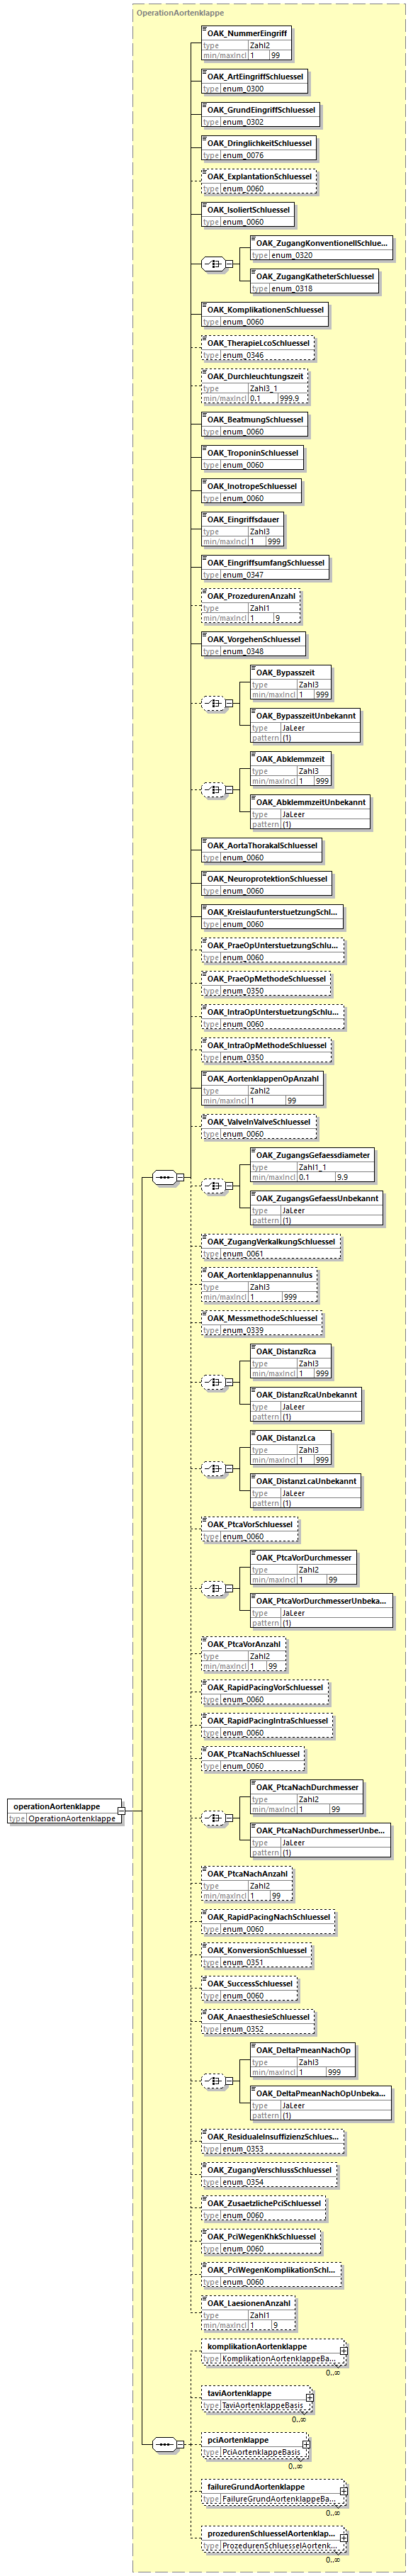Viewport: 413px width, 2576px height.
Task: Click the choice icon beside OAK_DistanzRca
Action: [214, 1382]
